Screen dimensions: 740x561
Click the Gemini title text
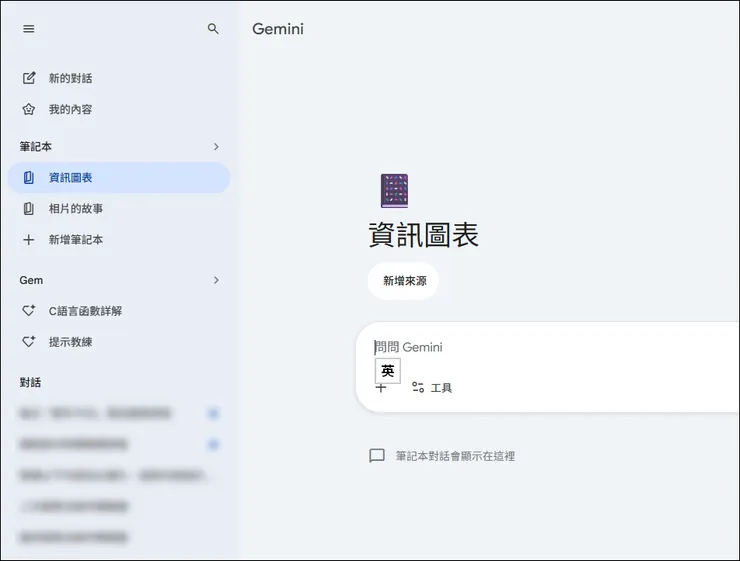pos(278,29)
